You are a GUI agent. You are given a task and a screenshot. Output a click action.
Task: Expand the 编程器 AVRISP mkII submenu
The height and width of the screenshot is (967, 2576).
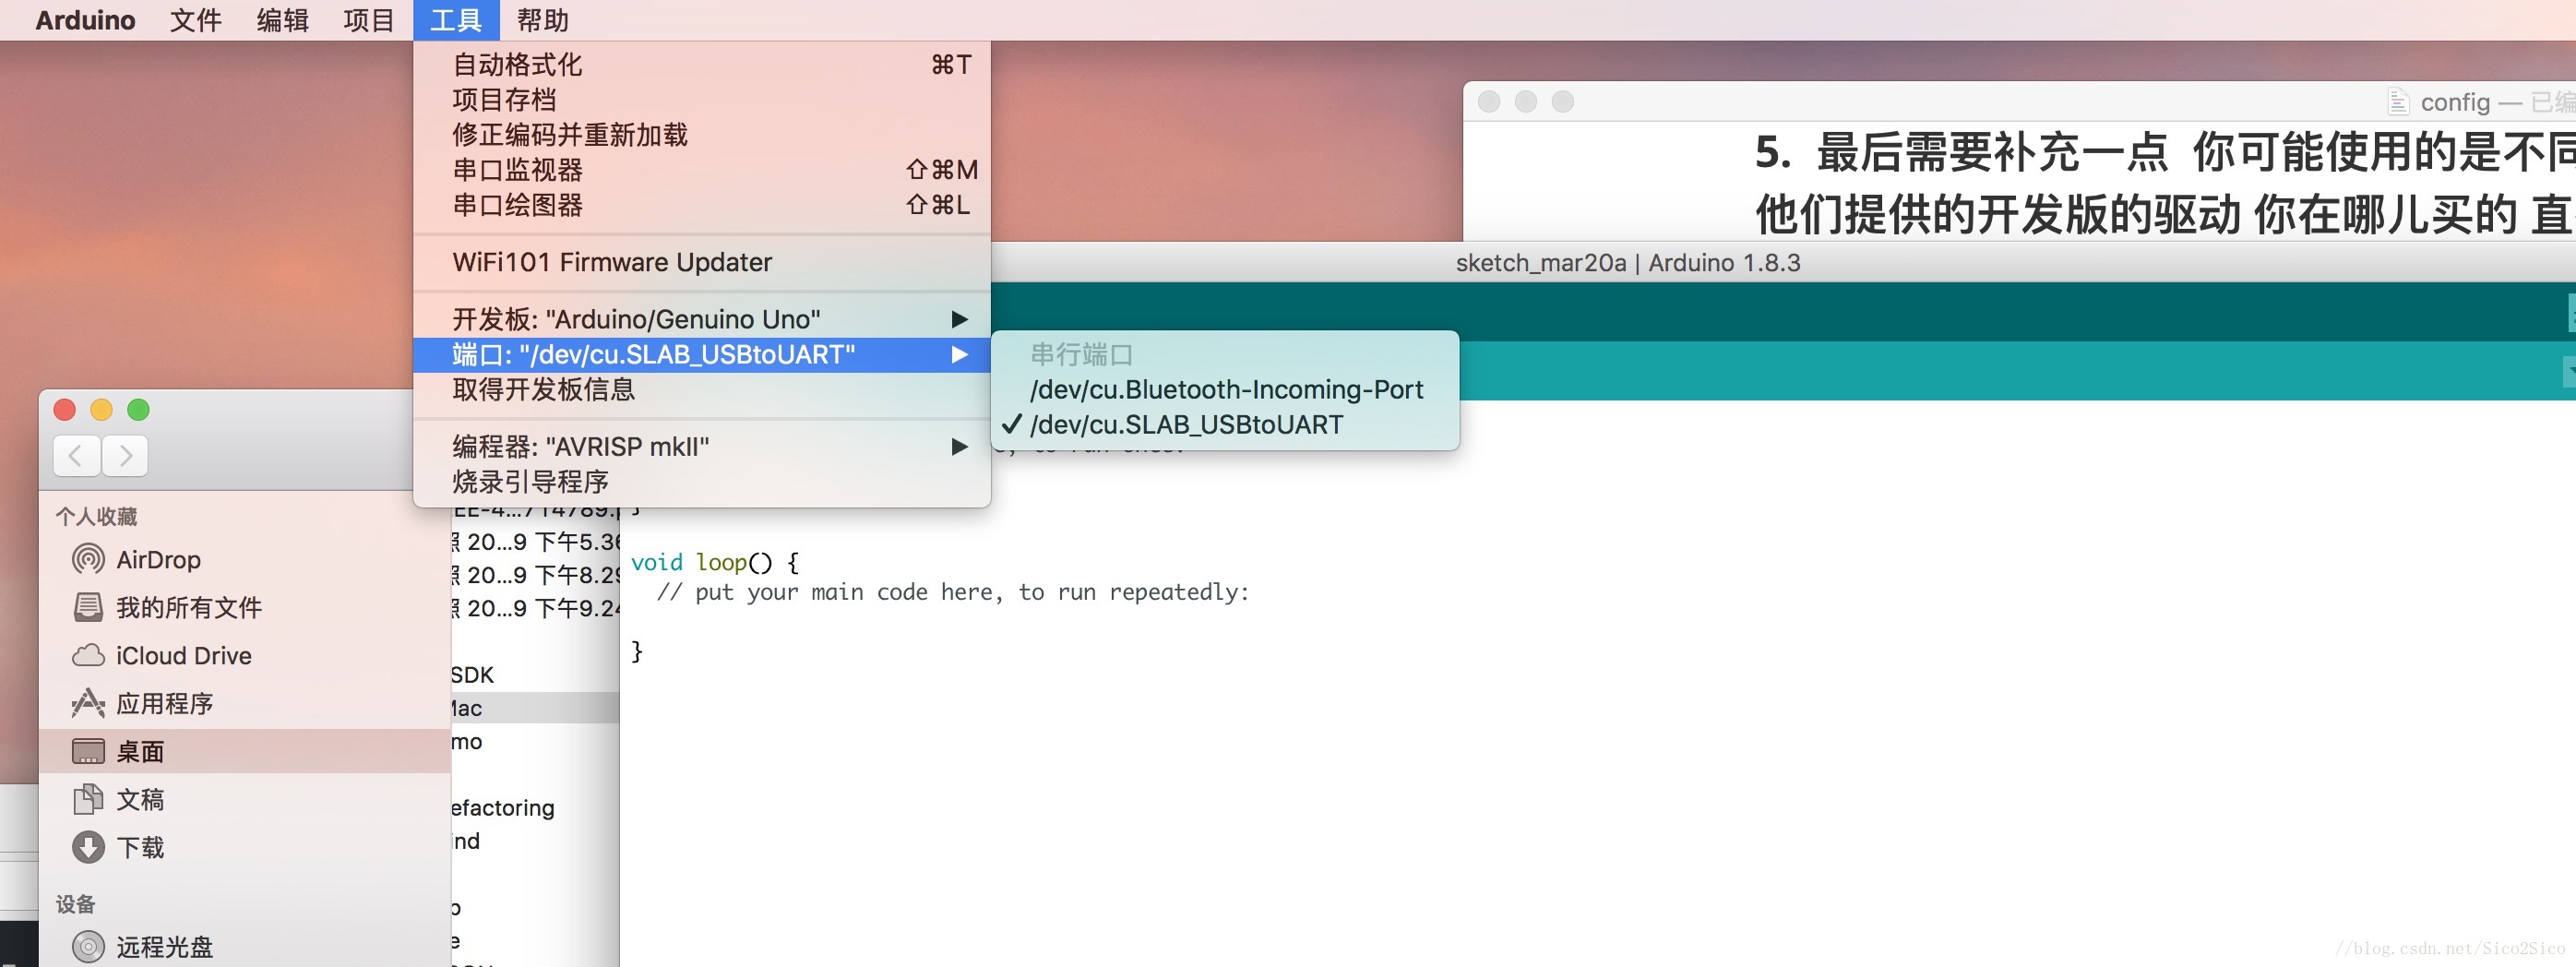coord(701,446)
